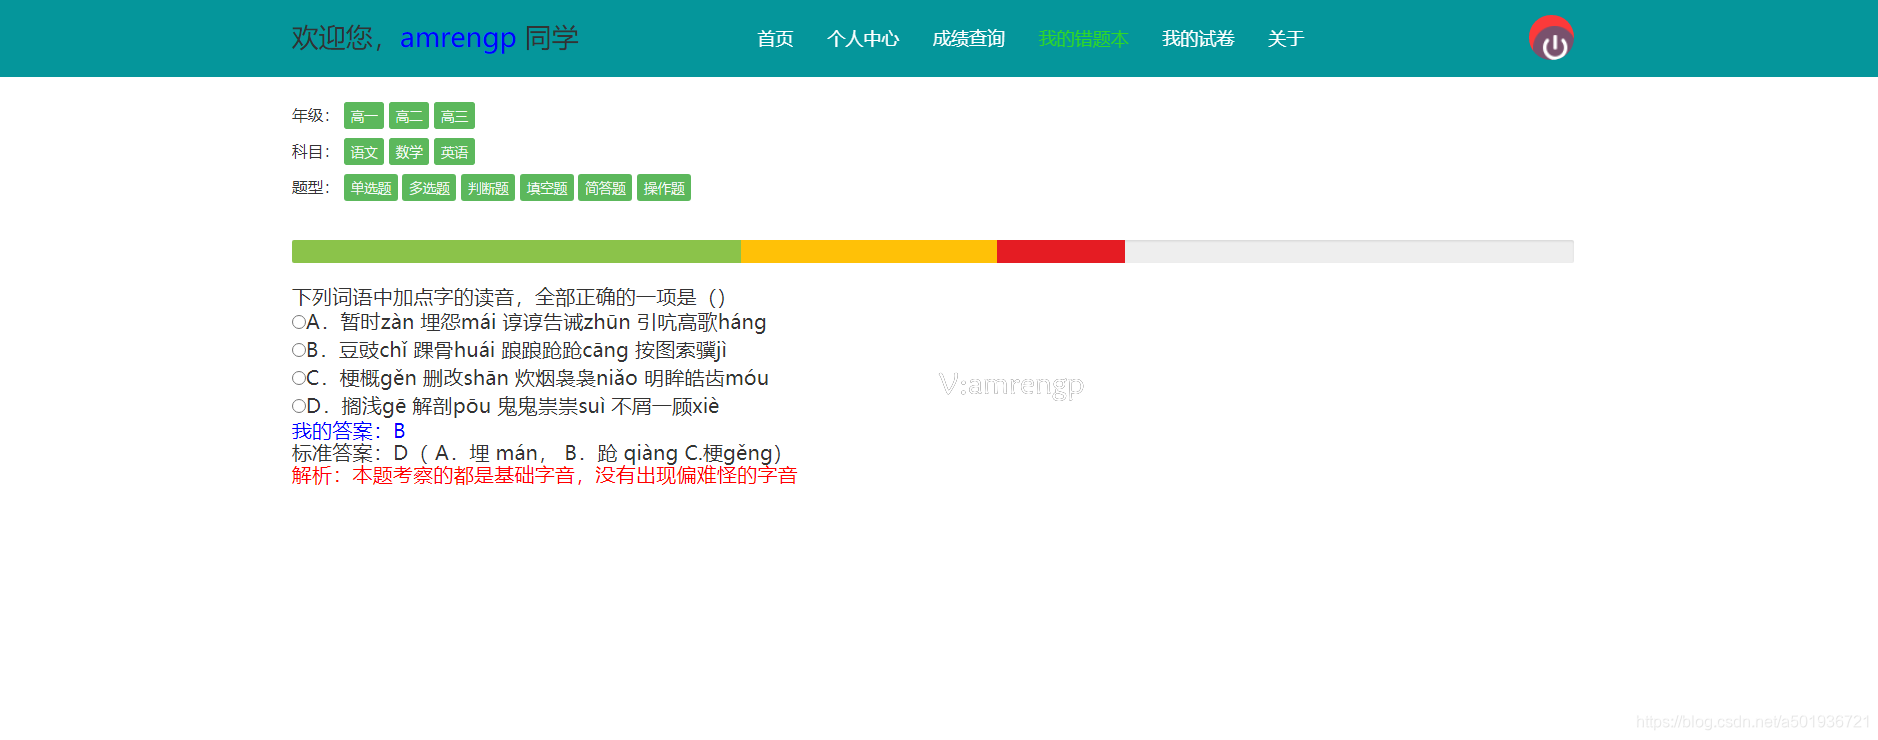Go to 个人中心 personal center
The width and height of the screenshot is (1878, 740).
click(863, 39)
